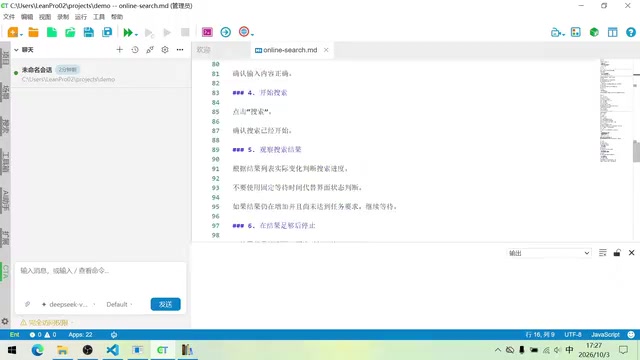640x360 pixels.
Task: Switch to the CTA vertical sidebar tab
Action: 5,271
